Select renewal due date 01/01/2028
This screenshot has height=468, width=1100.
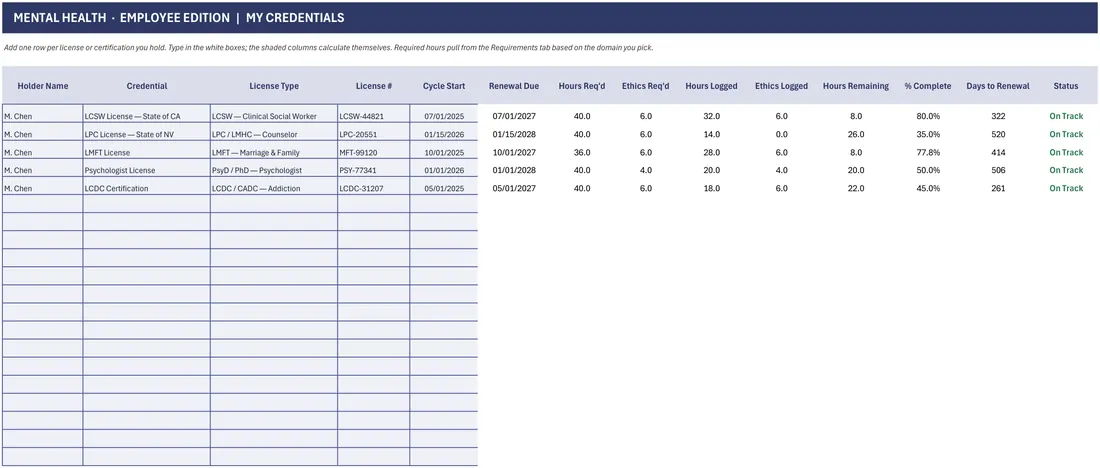click(x=514, y=170)
